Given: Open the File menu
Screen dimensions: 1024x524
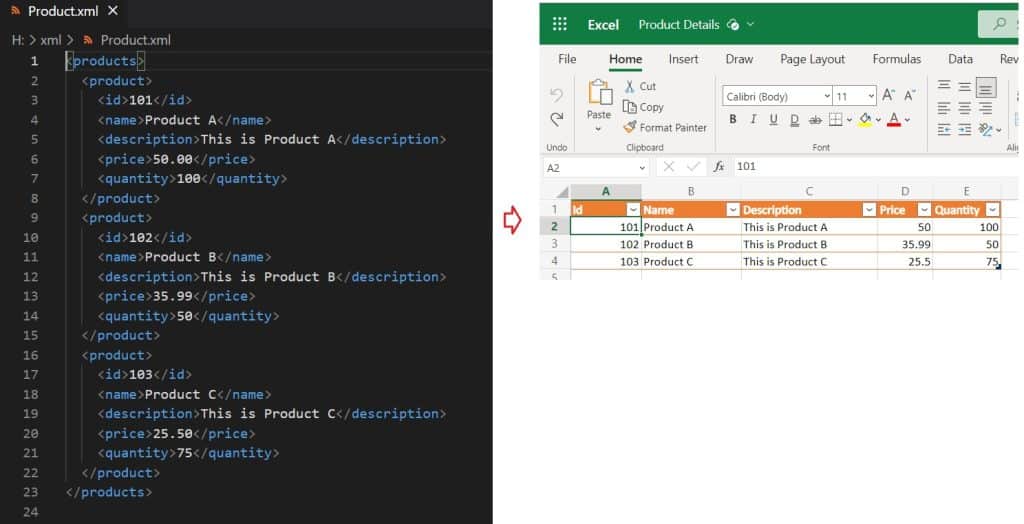Looking at the screenshot, I should click(x=567, y=59).
